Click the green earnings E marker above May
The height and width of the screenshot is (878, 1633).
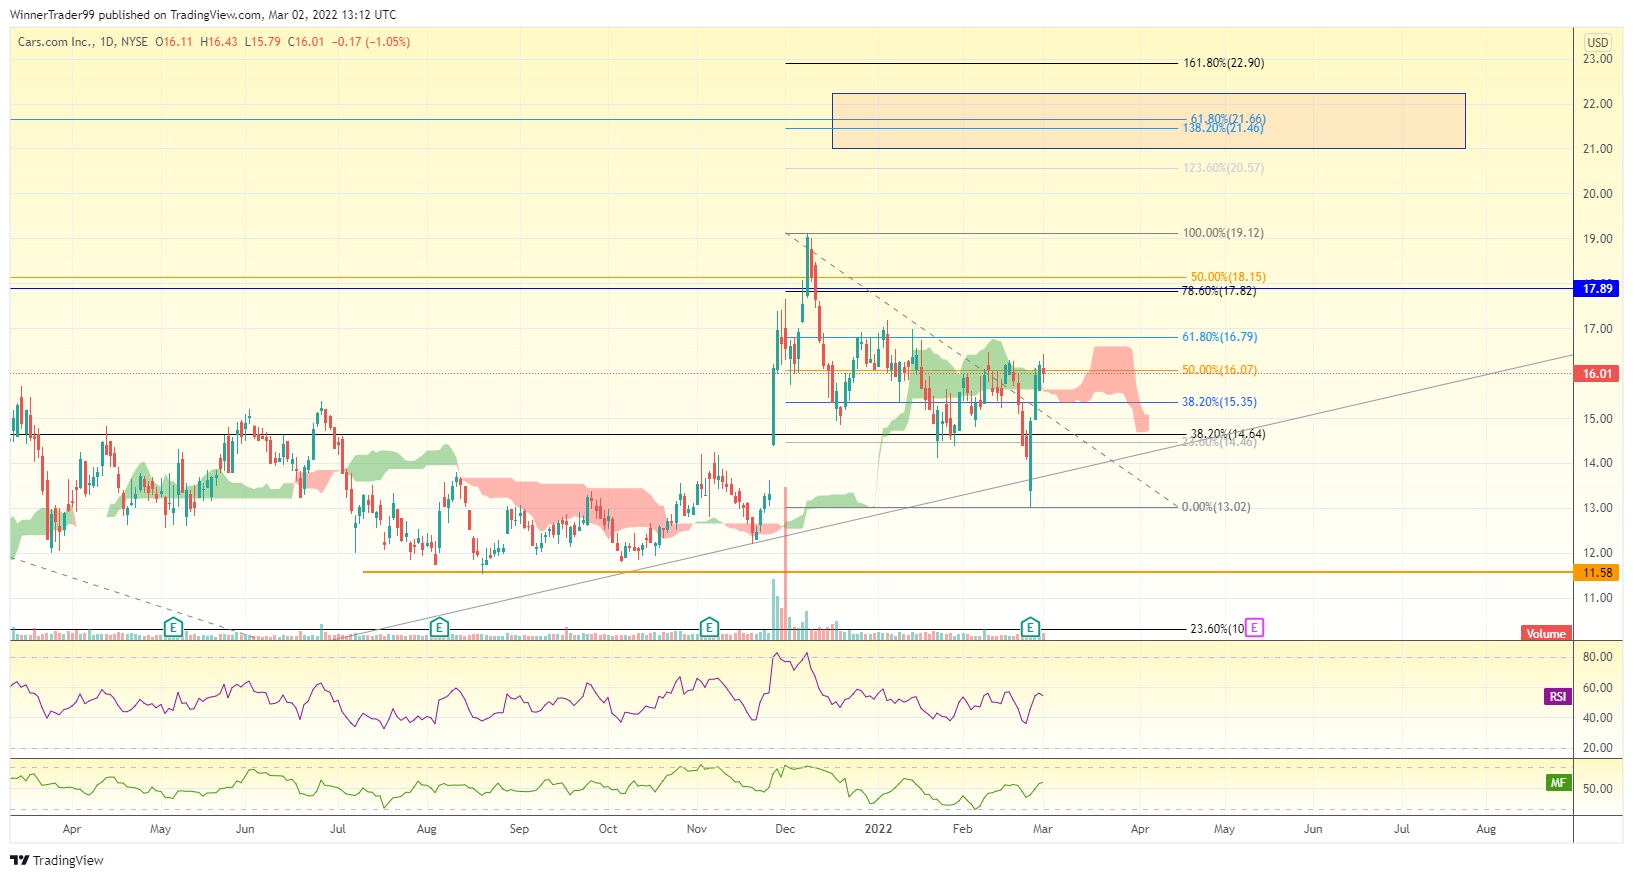coord(173,628)
